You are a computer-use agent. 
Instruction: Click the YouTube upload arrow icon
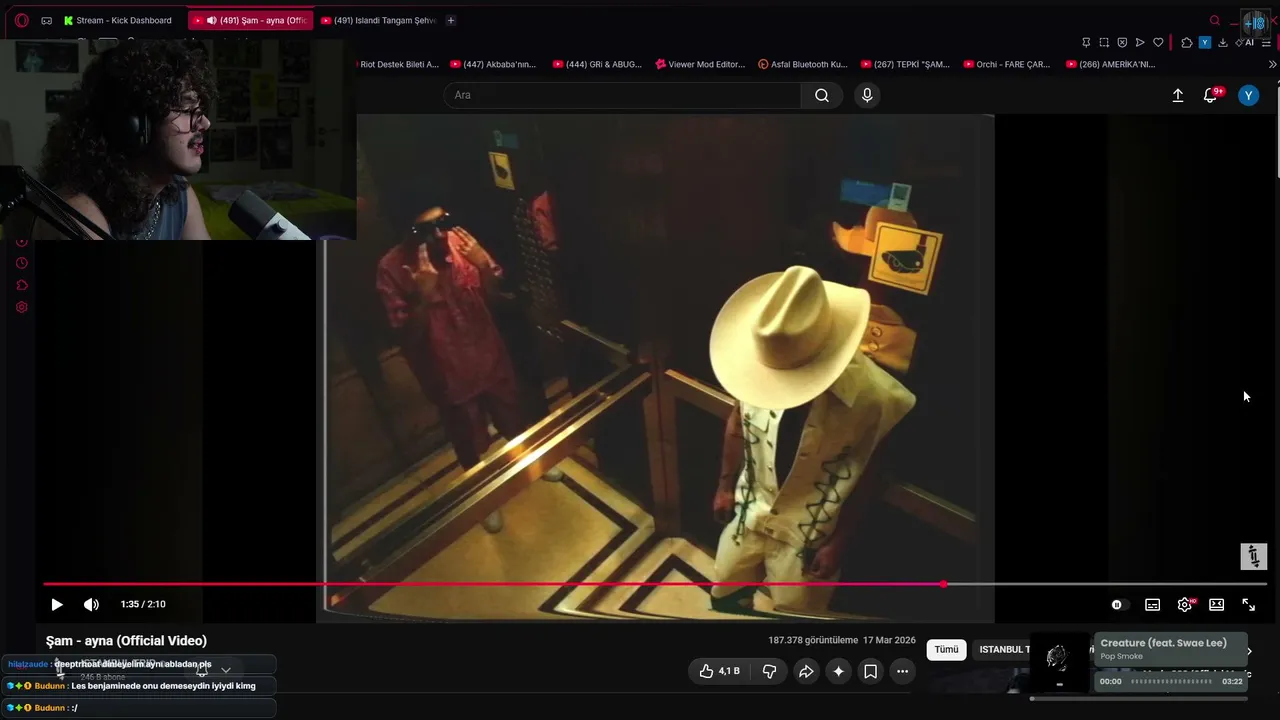point(1178,95)
